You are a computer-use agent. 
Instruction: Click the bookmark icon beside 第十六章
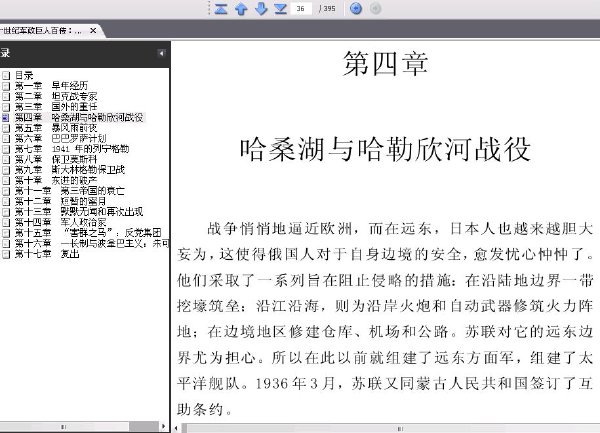pyautogui.click(x=5, y=244)
